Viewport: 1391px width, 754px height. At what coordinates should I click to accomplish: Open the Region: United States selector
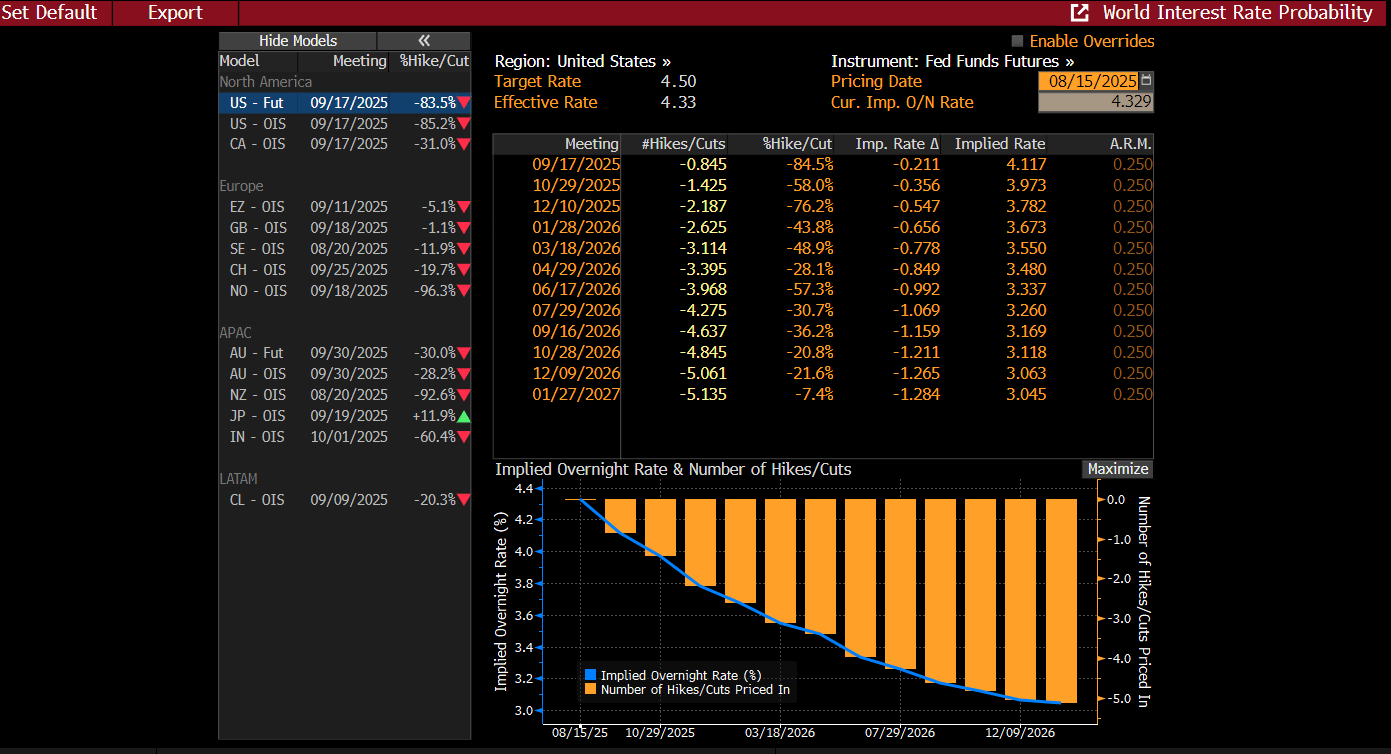[582, 61]
